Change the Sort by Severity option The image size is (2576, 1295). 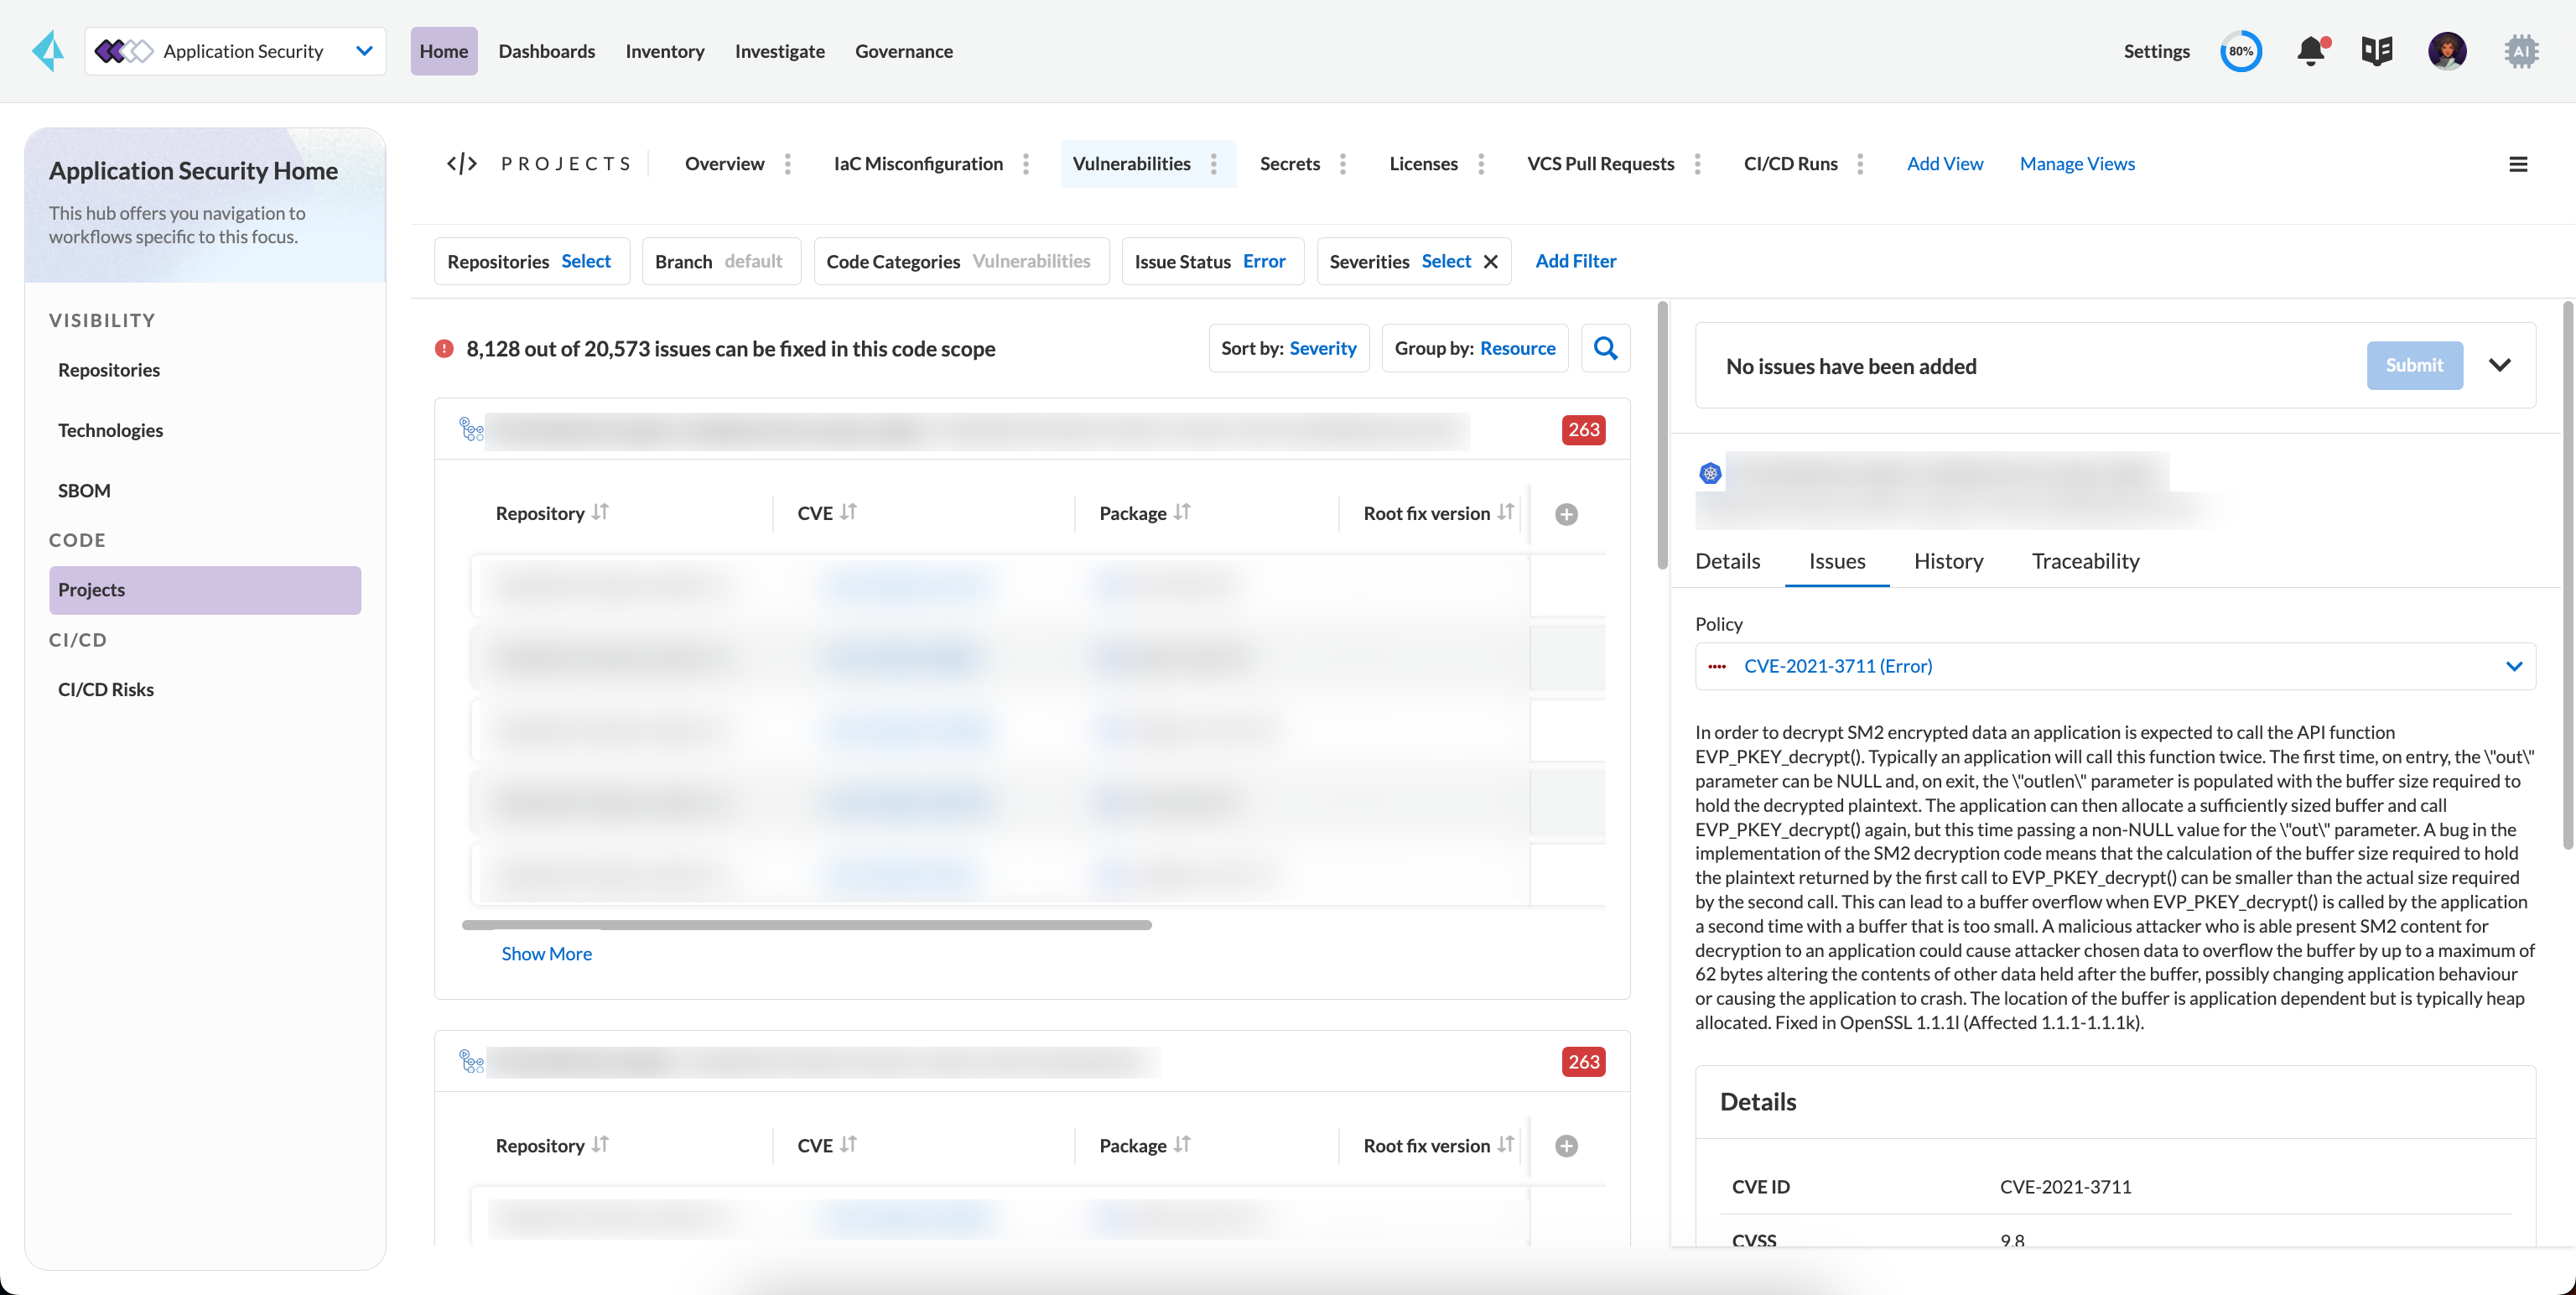(x=1289, y=348)
